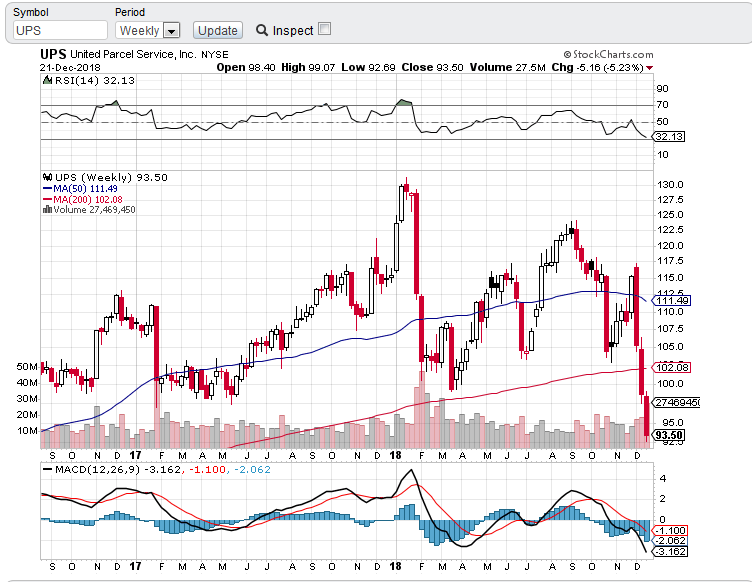This screenshot has height=582, width=752.
Task: Click the Symbol input field containing UPS
Action: (60, 30)
